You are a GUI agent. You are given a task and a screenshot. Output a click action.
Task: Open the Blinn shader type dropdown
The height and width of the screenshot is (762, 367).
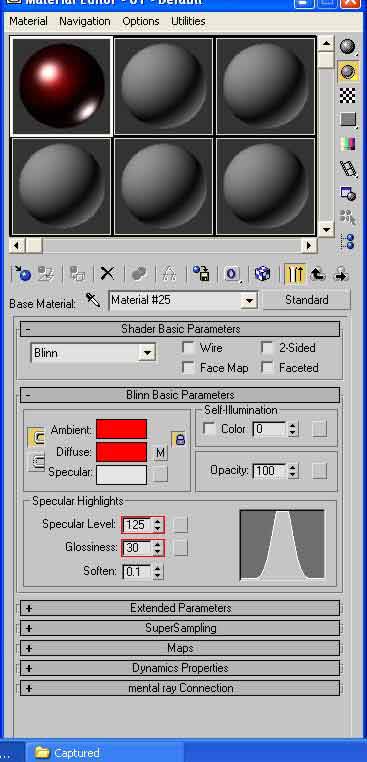coord(146,353)
